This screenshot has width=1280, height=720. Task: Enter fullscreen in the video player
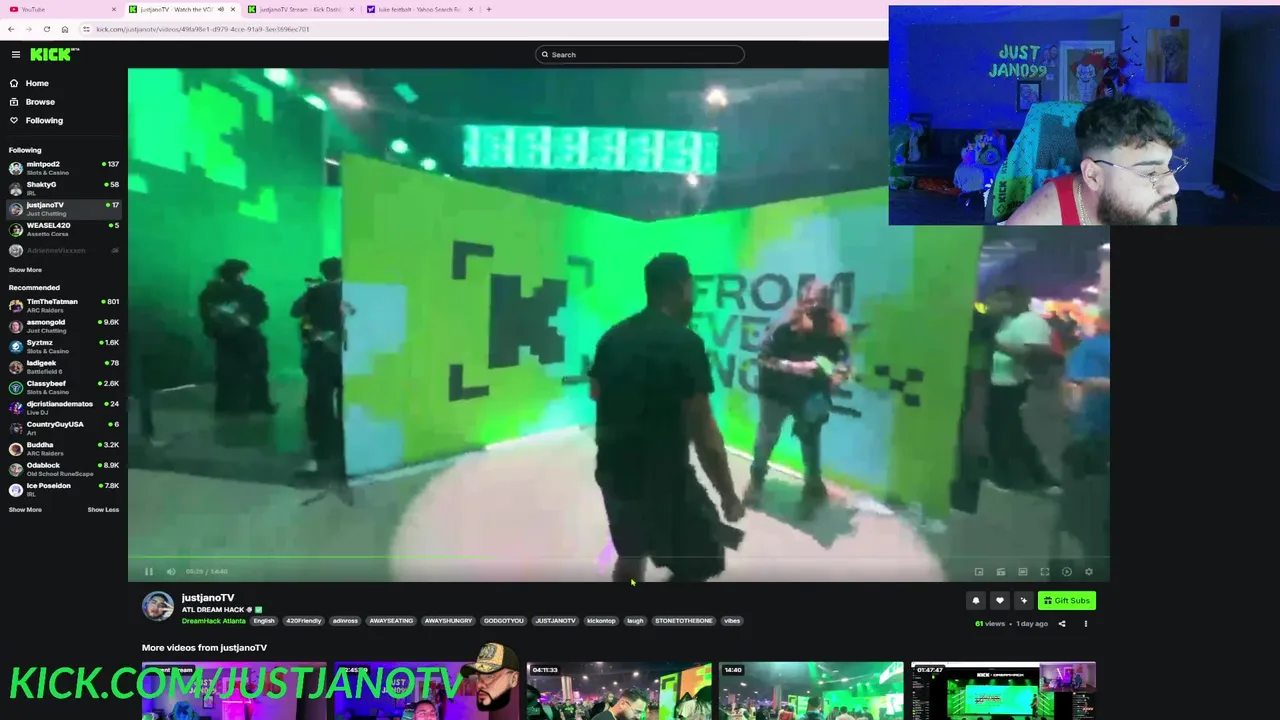[x=1045, y=572]
